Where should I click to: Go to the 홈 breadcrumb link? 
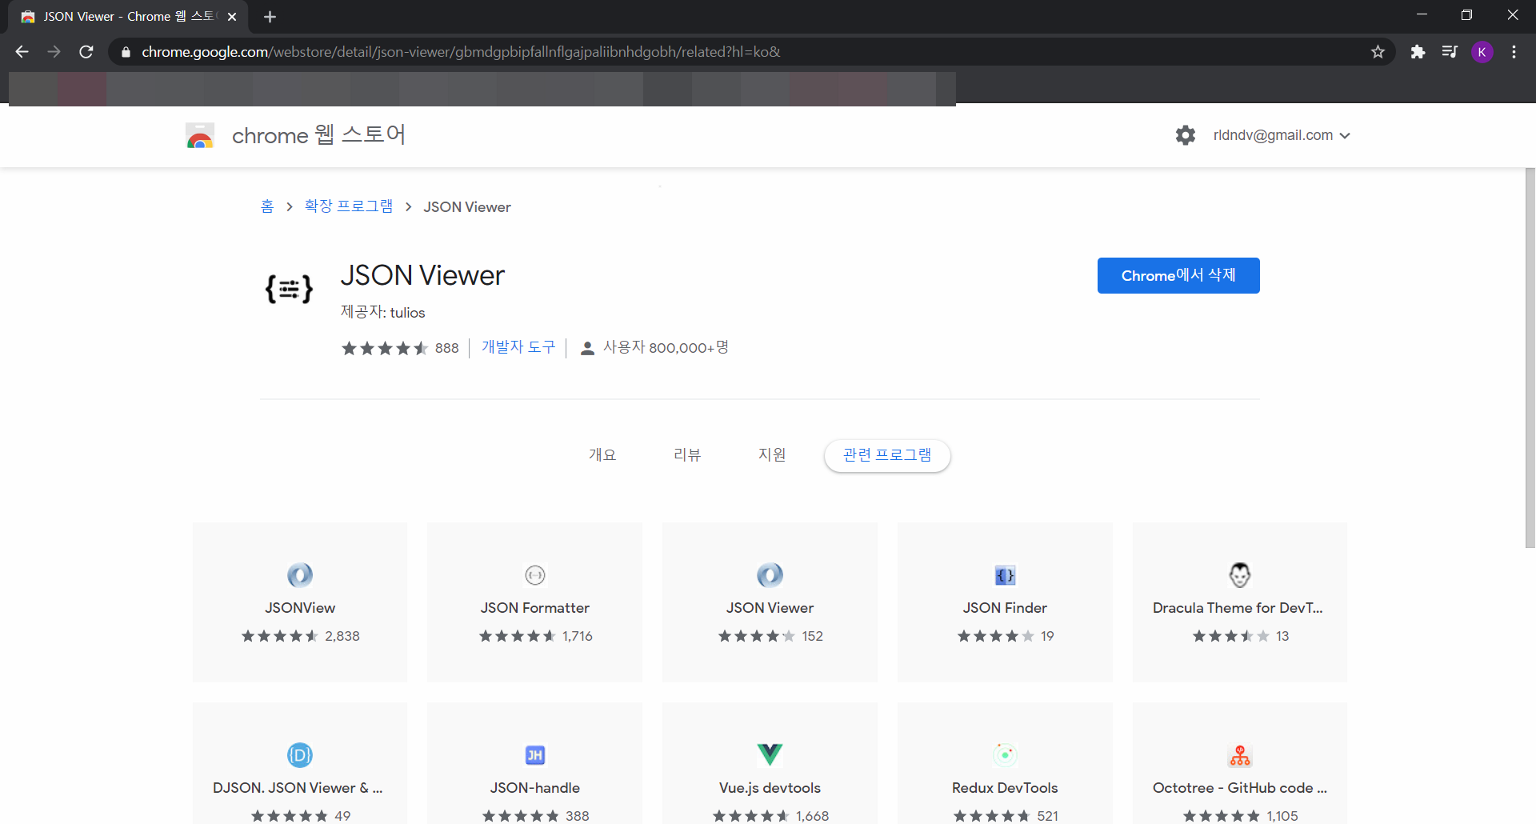click(x=267, y=206)
